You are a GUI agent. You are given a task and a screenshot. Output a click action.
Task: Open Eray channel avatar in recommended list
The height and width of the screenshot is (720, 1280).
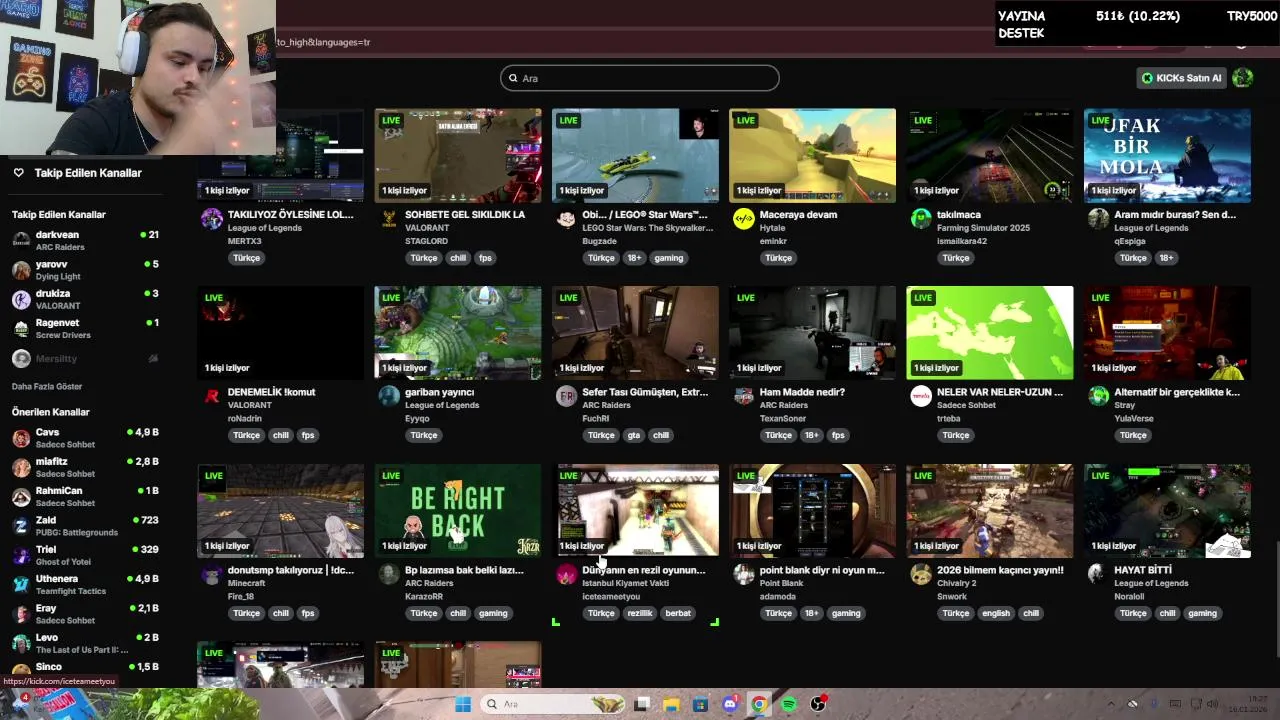tap(21, 613)
